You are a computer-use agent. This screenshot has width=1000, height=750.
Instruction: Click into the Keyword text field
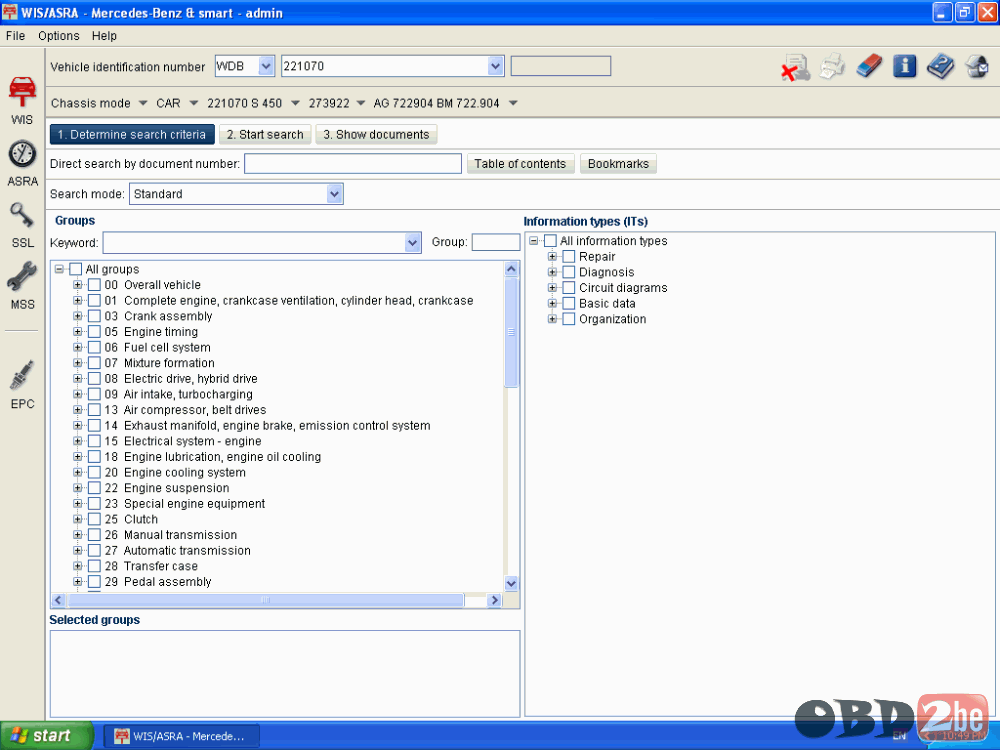tap(254, 242)
